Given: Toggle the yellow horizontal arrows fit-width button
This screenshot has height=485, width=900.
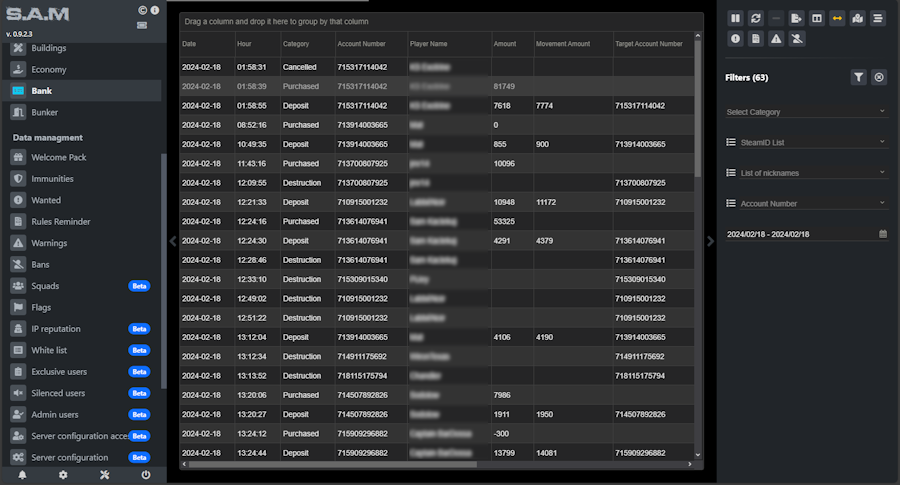Looking at the screenshot, I should coord(838,18).
